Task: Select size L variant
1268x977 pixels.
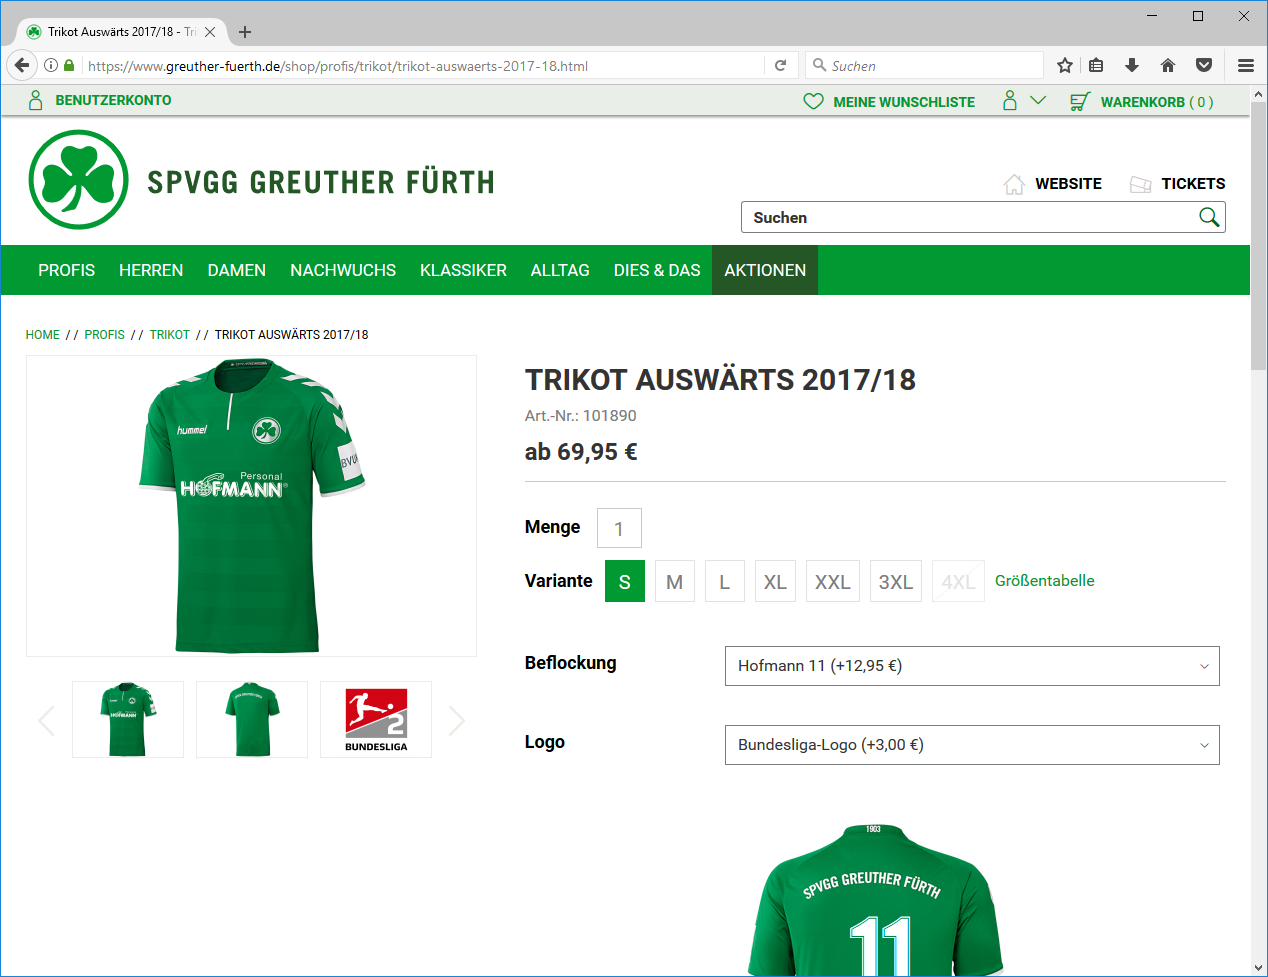Action: (x=725, y=581)
